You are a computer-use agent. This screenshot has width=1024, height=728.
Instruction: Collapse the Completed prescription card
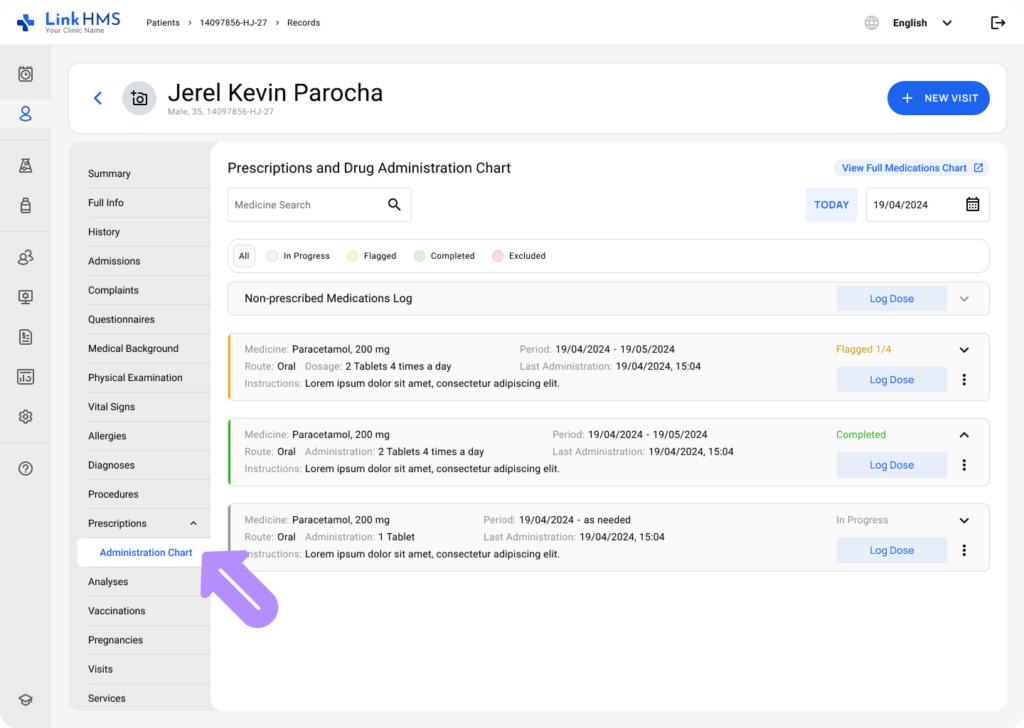(x=964, y=435)
